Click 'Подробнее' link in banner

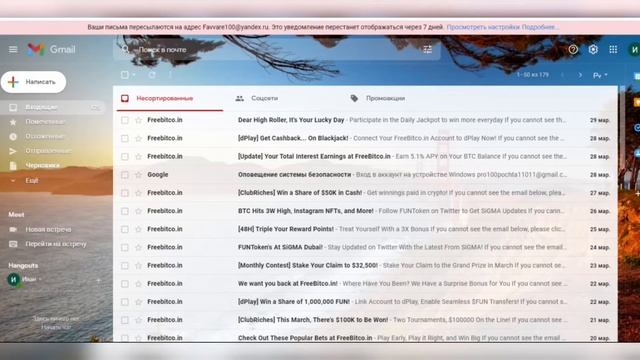540,27
